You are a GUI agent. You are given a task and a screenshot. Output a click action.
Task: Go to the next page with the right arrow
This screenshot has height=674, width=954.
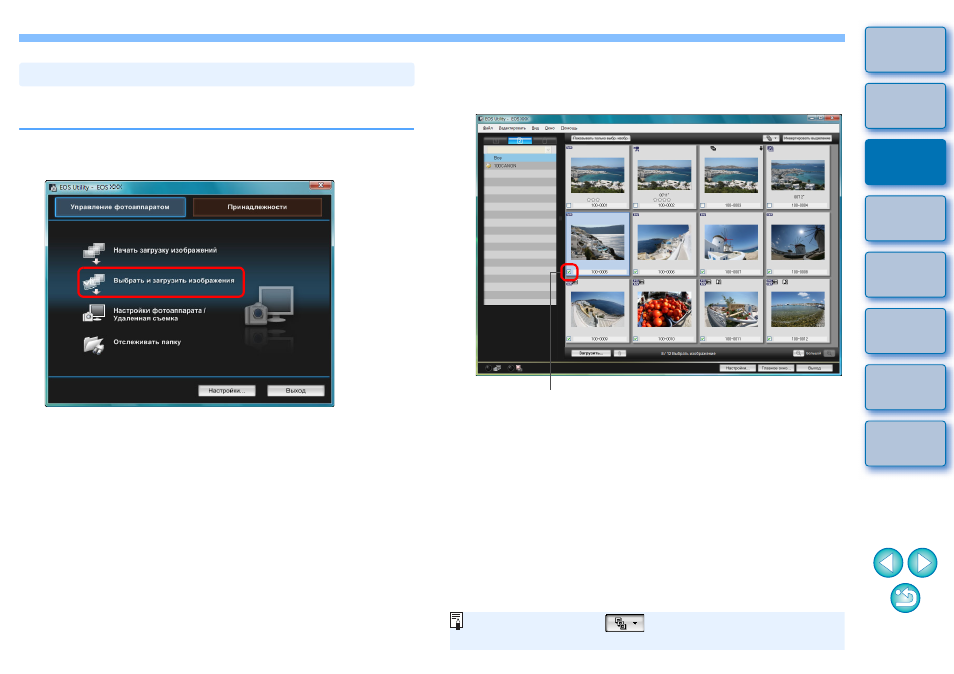point(922,562)
